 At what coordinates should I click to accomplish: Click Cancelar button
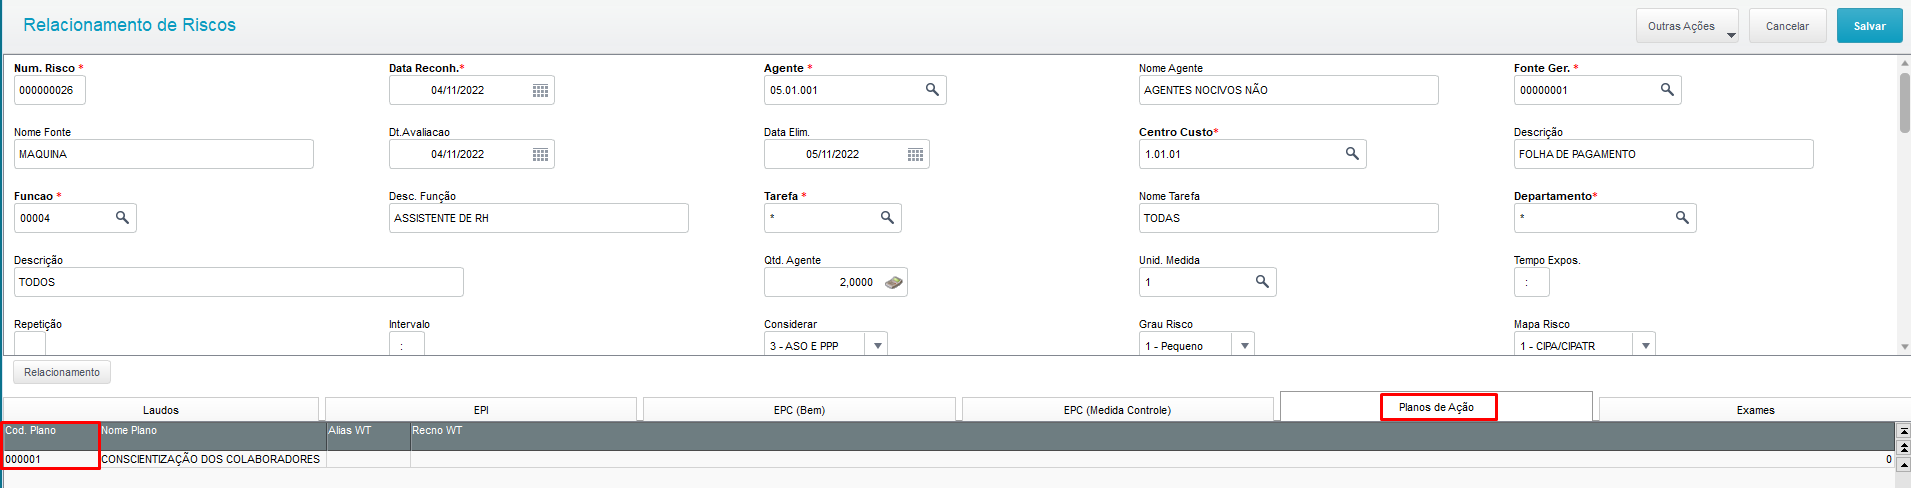coord(1787,26)
